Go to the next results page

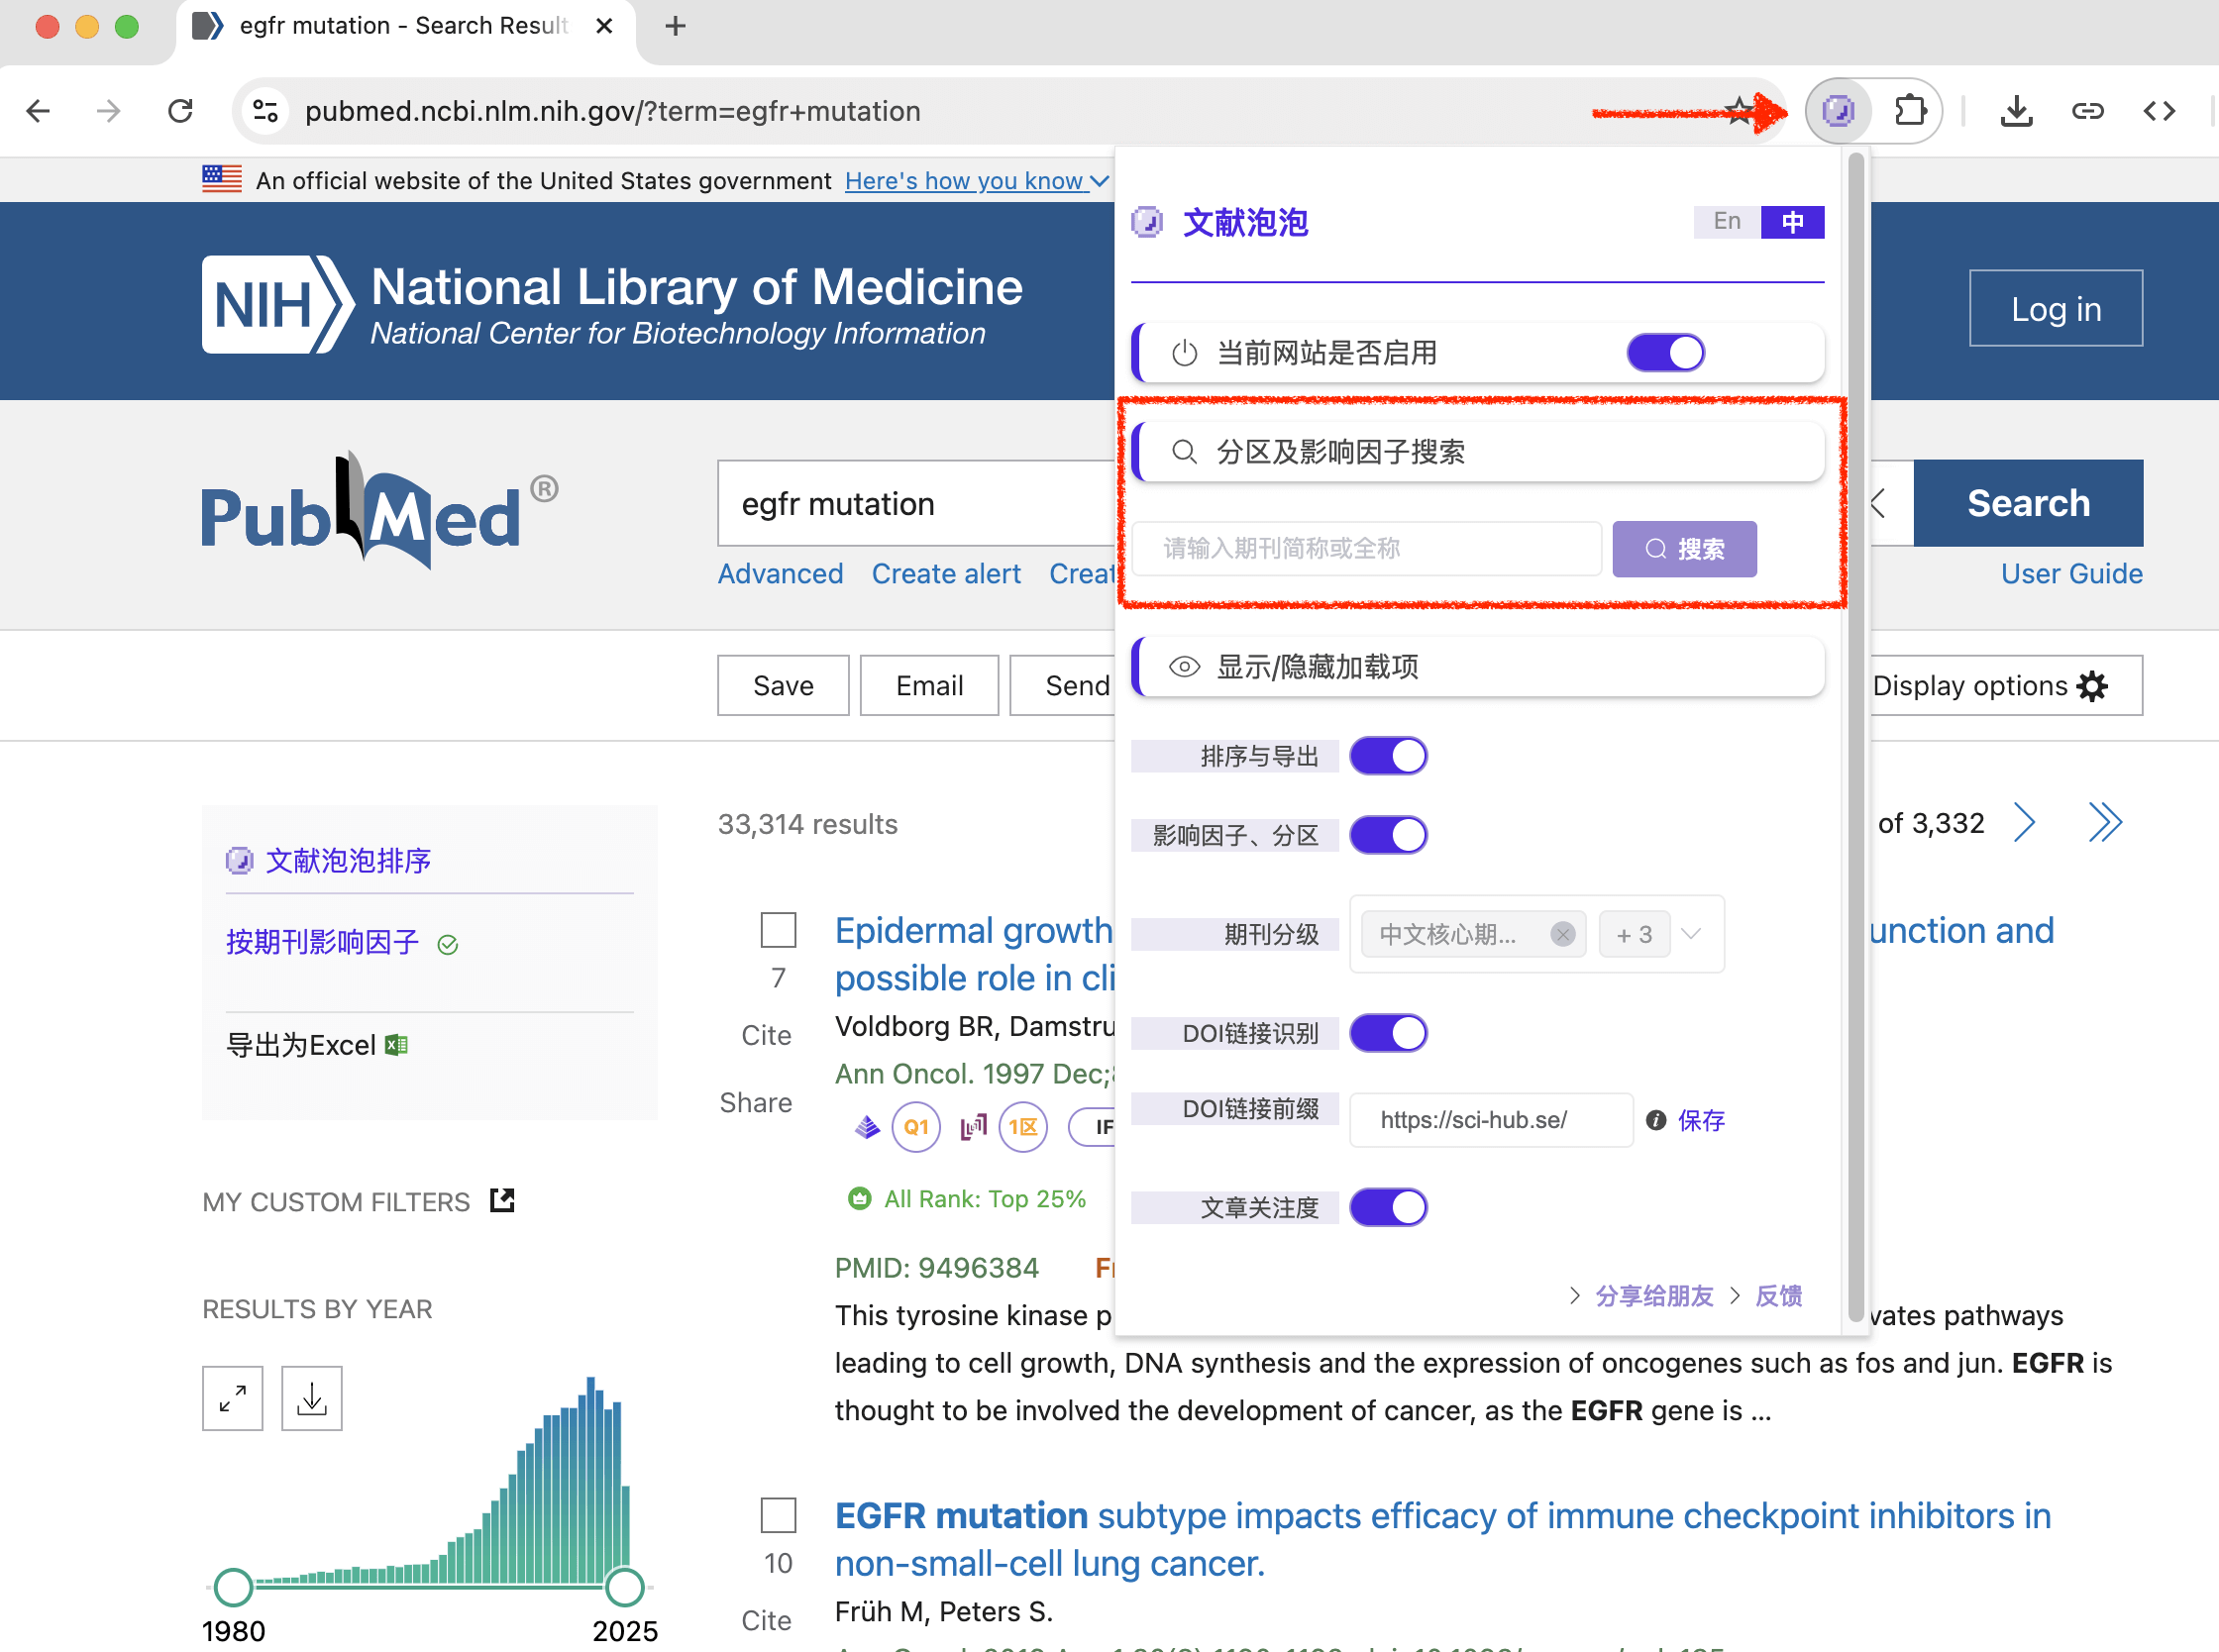point(2024,823)
